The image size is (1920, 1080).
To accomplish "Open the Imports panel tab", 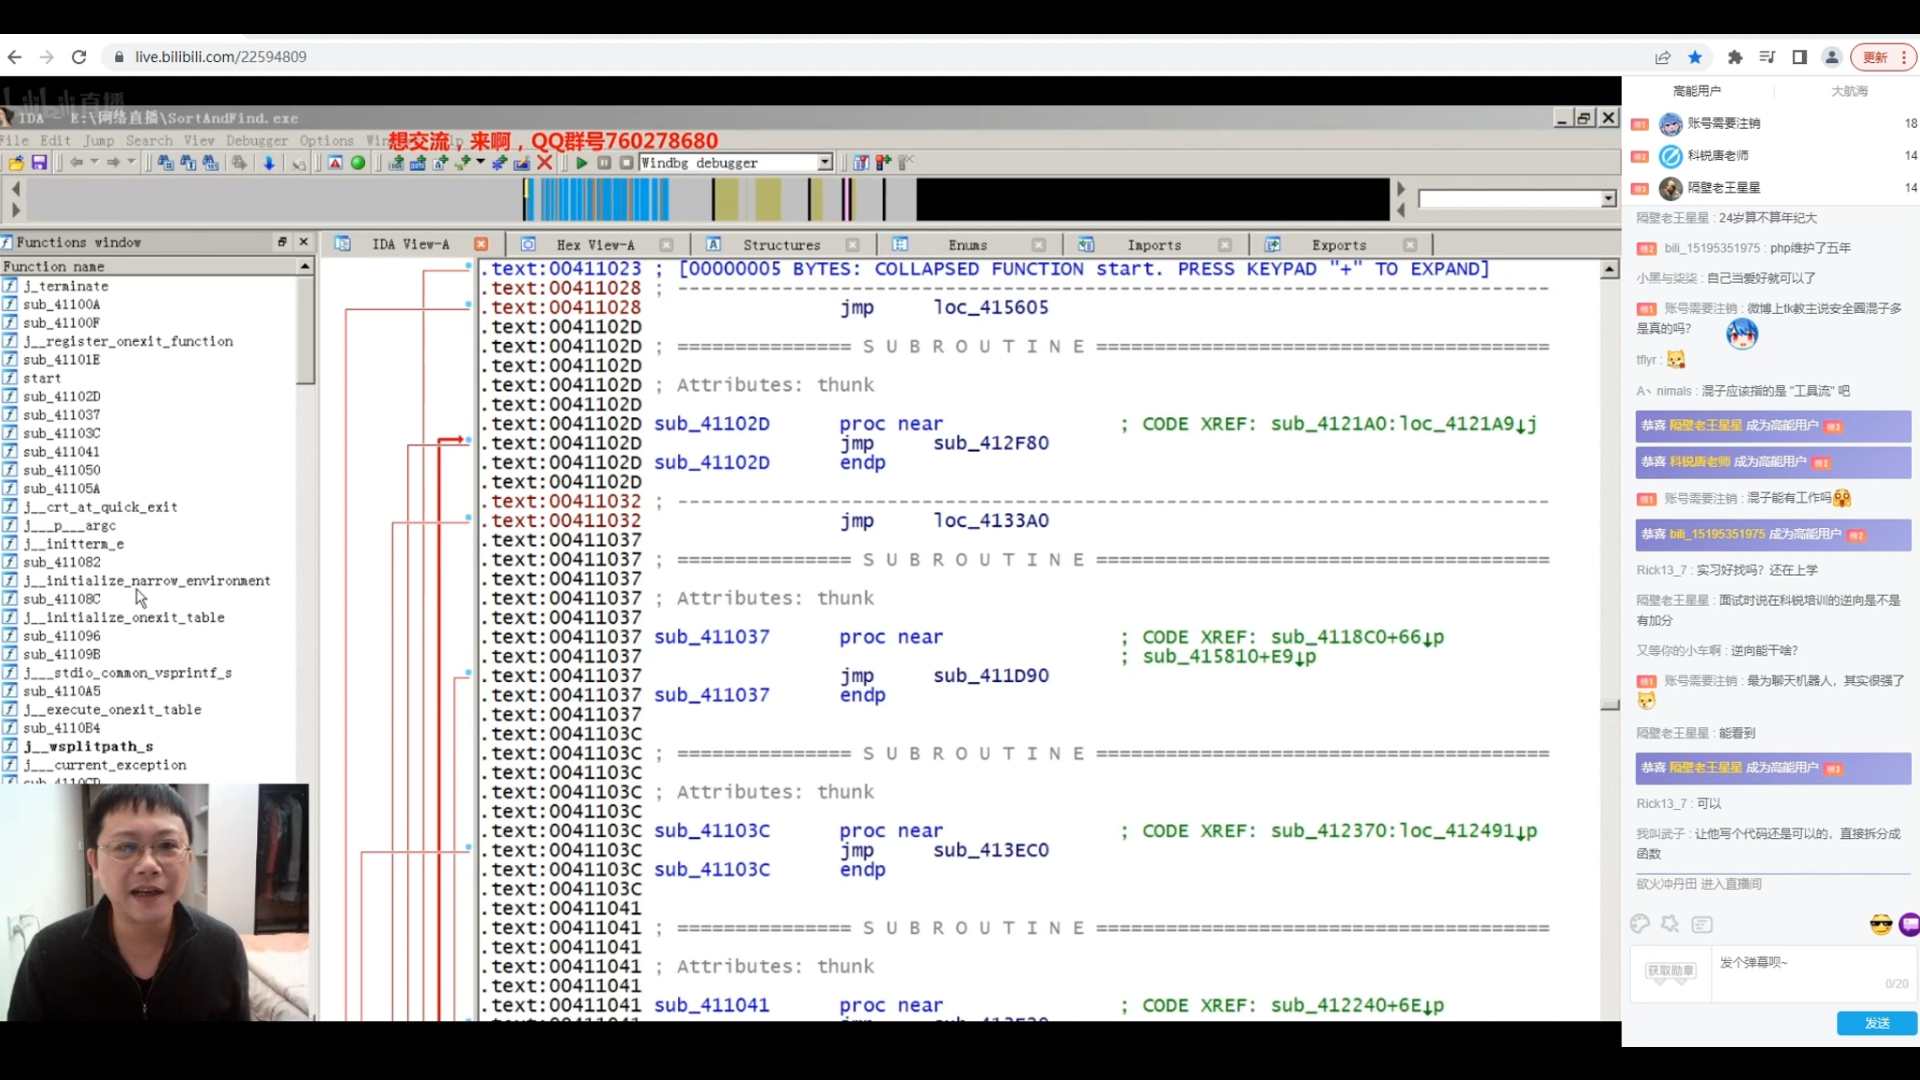I will click(x=1155, y=245).
